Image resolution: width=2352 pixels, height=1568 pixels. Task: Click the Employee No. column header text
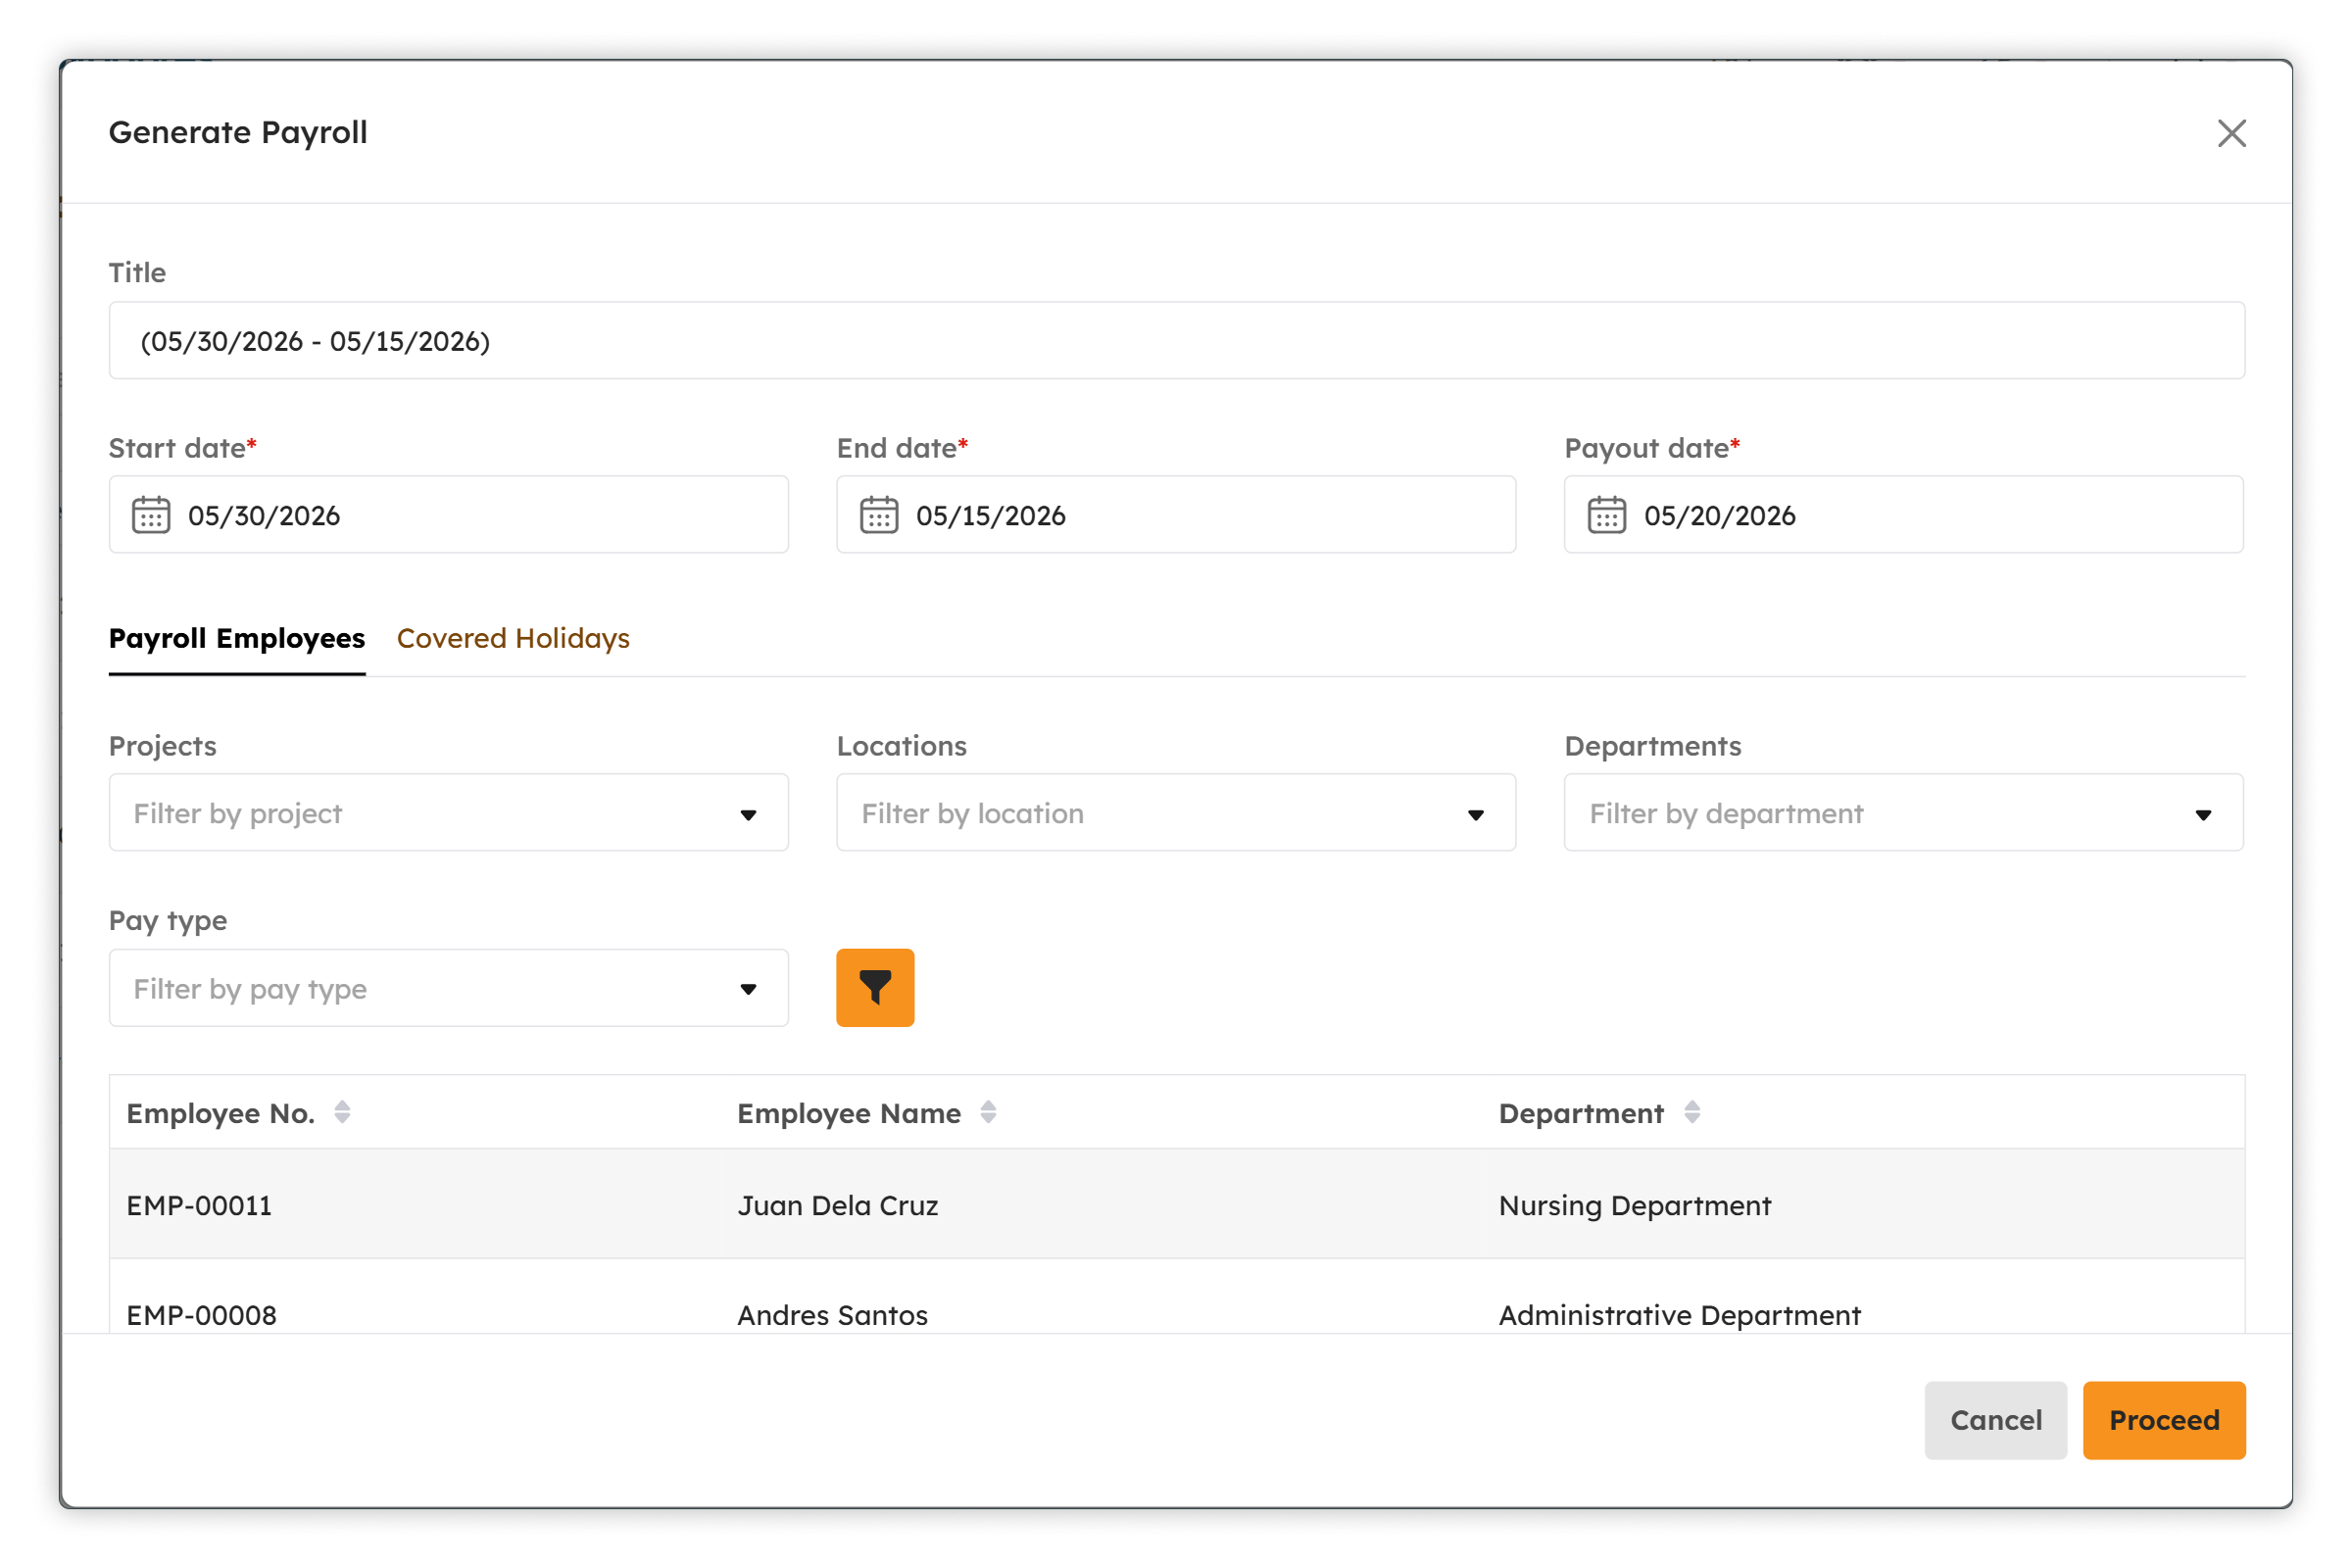(221, 1113)
